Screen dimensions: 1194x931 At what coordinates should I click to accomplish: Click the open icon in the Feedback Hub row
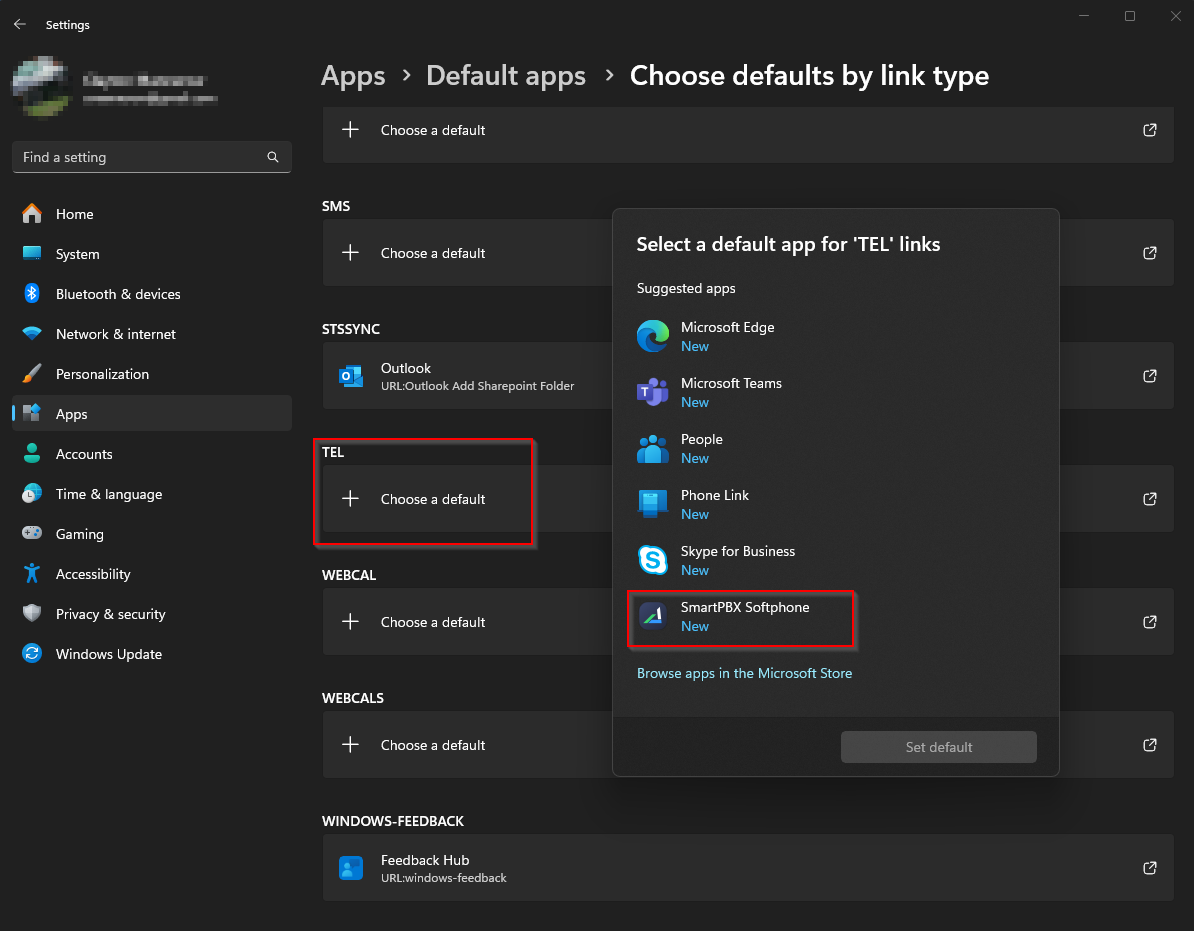[x=1150, y=868]
